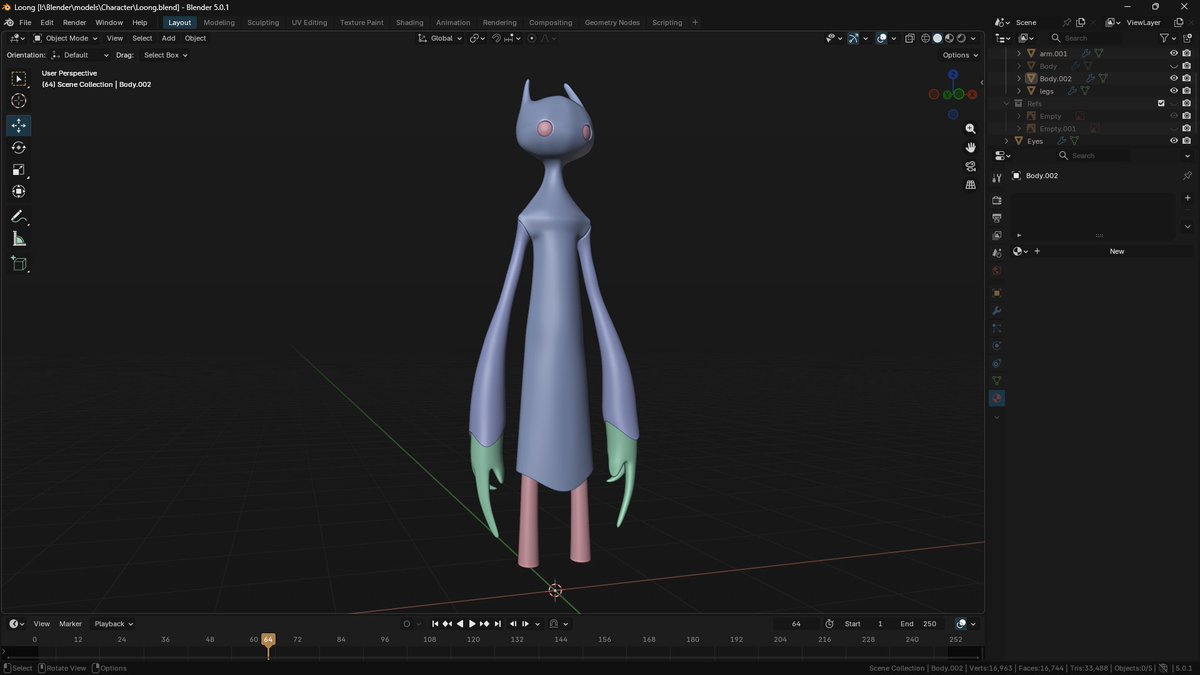Open the File menu
Image resolution: width=1200 pixels, height=675 pixels.
pos(25,22)
